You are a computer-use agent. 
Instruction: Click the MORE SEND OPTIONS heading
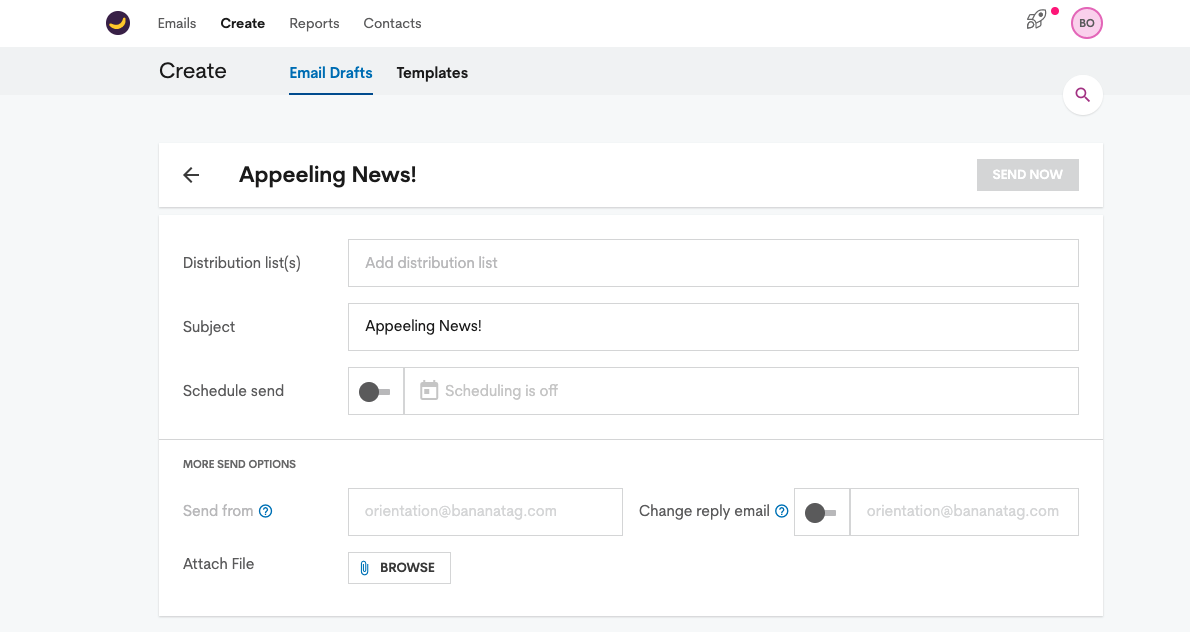tap(239, 464)
